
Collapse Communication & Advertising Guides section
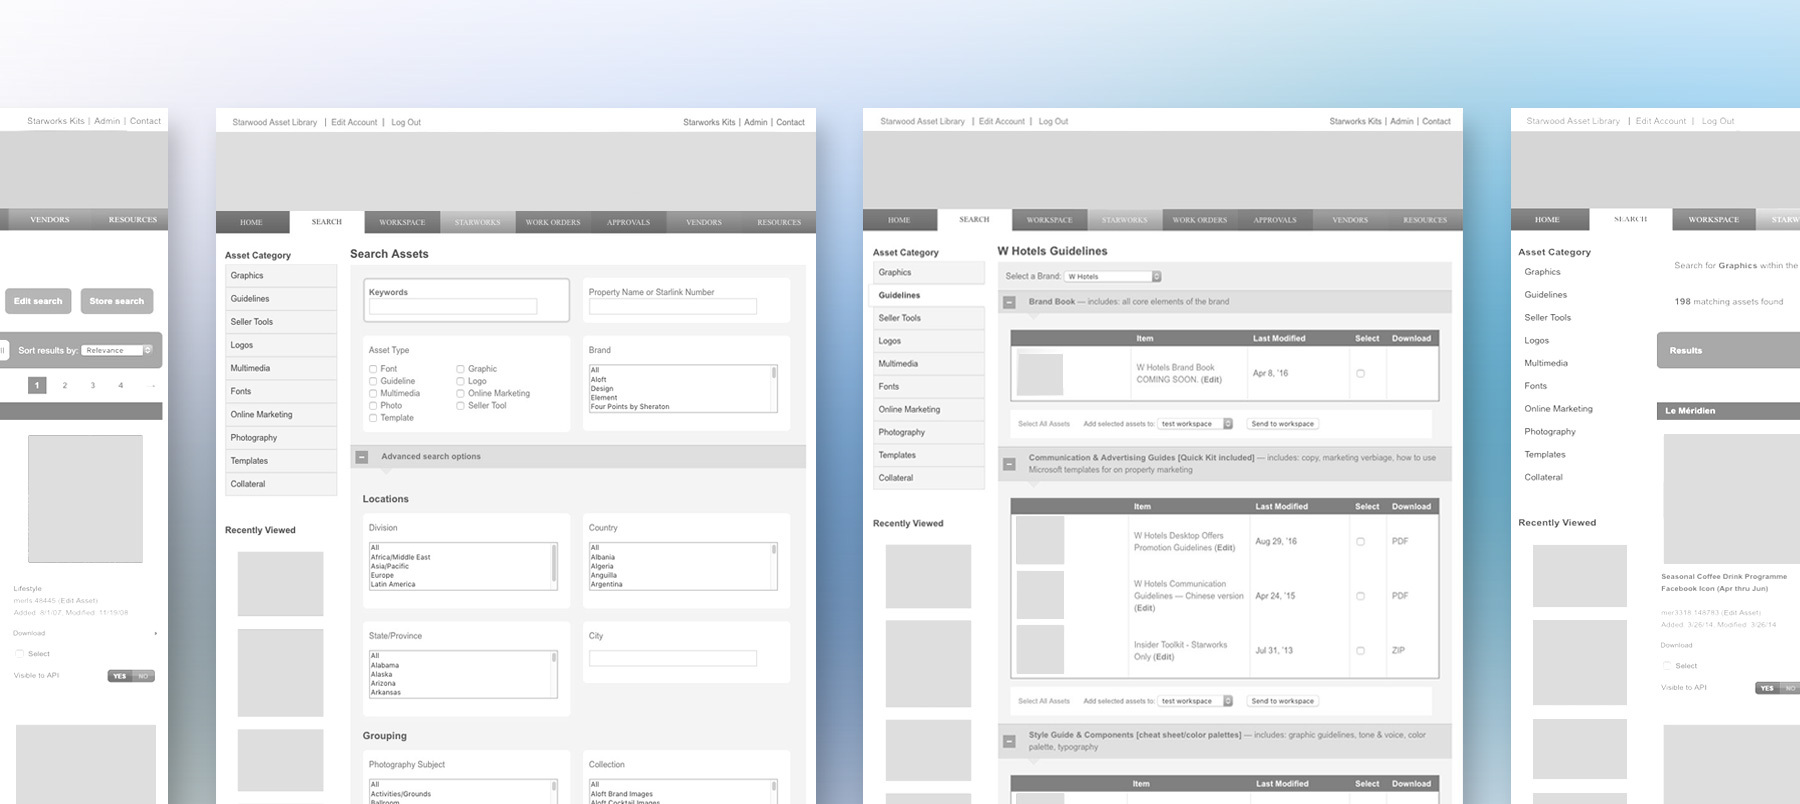[x=1009, y=464]
